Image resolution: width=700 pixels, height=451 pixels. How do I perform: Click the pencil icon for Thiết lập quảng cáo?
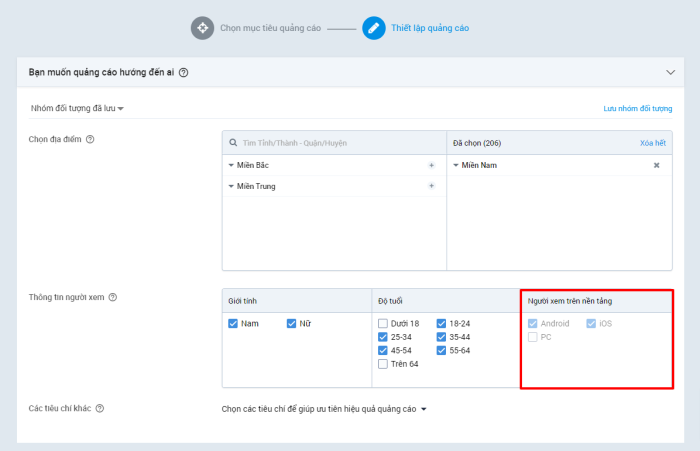374,28
